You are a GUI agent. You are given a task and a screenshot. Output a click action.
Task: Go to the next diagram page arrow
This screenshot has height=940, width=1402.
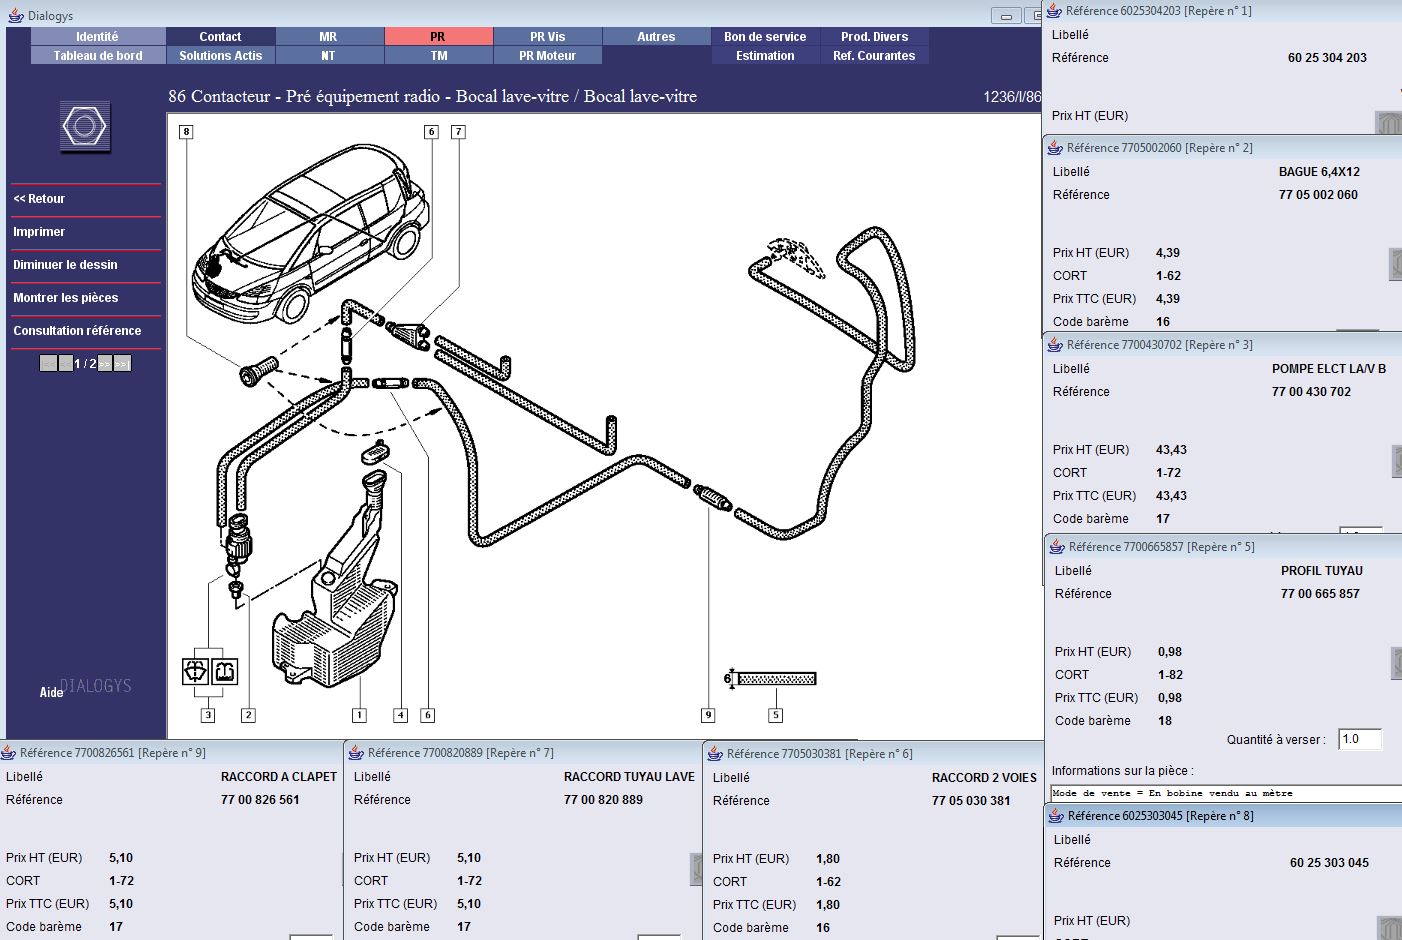pyautogui.click(x=105, y=364)
